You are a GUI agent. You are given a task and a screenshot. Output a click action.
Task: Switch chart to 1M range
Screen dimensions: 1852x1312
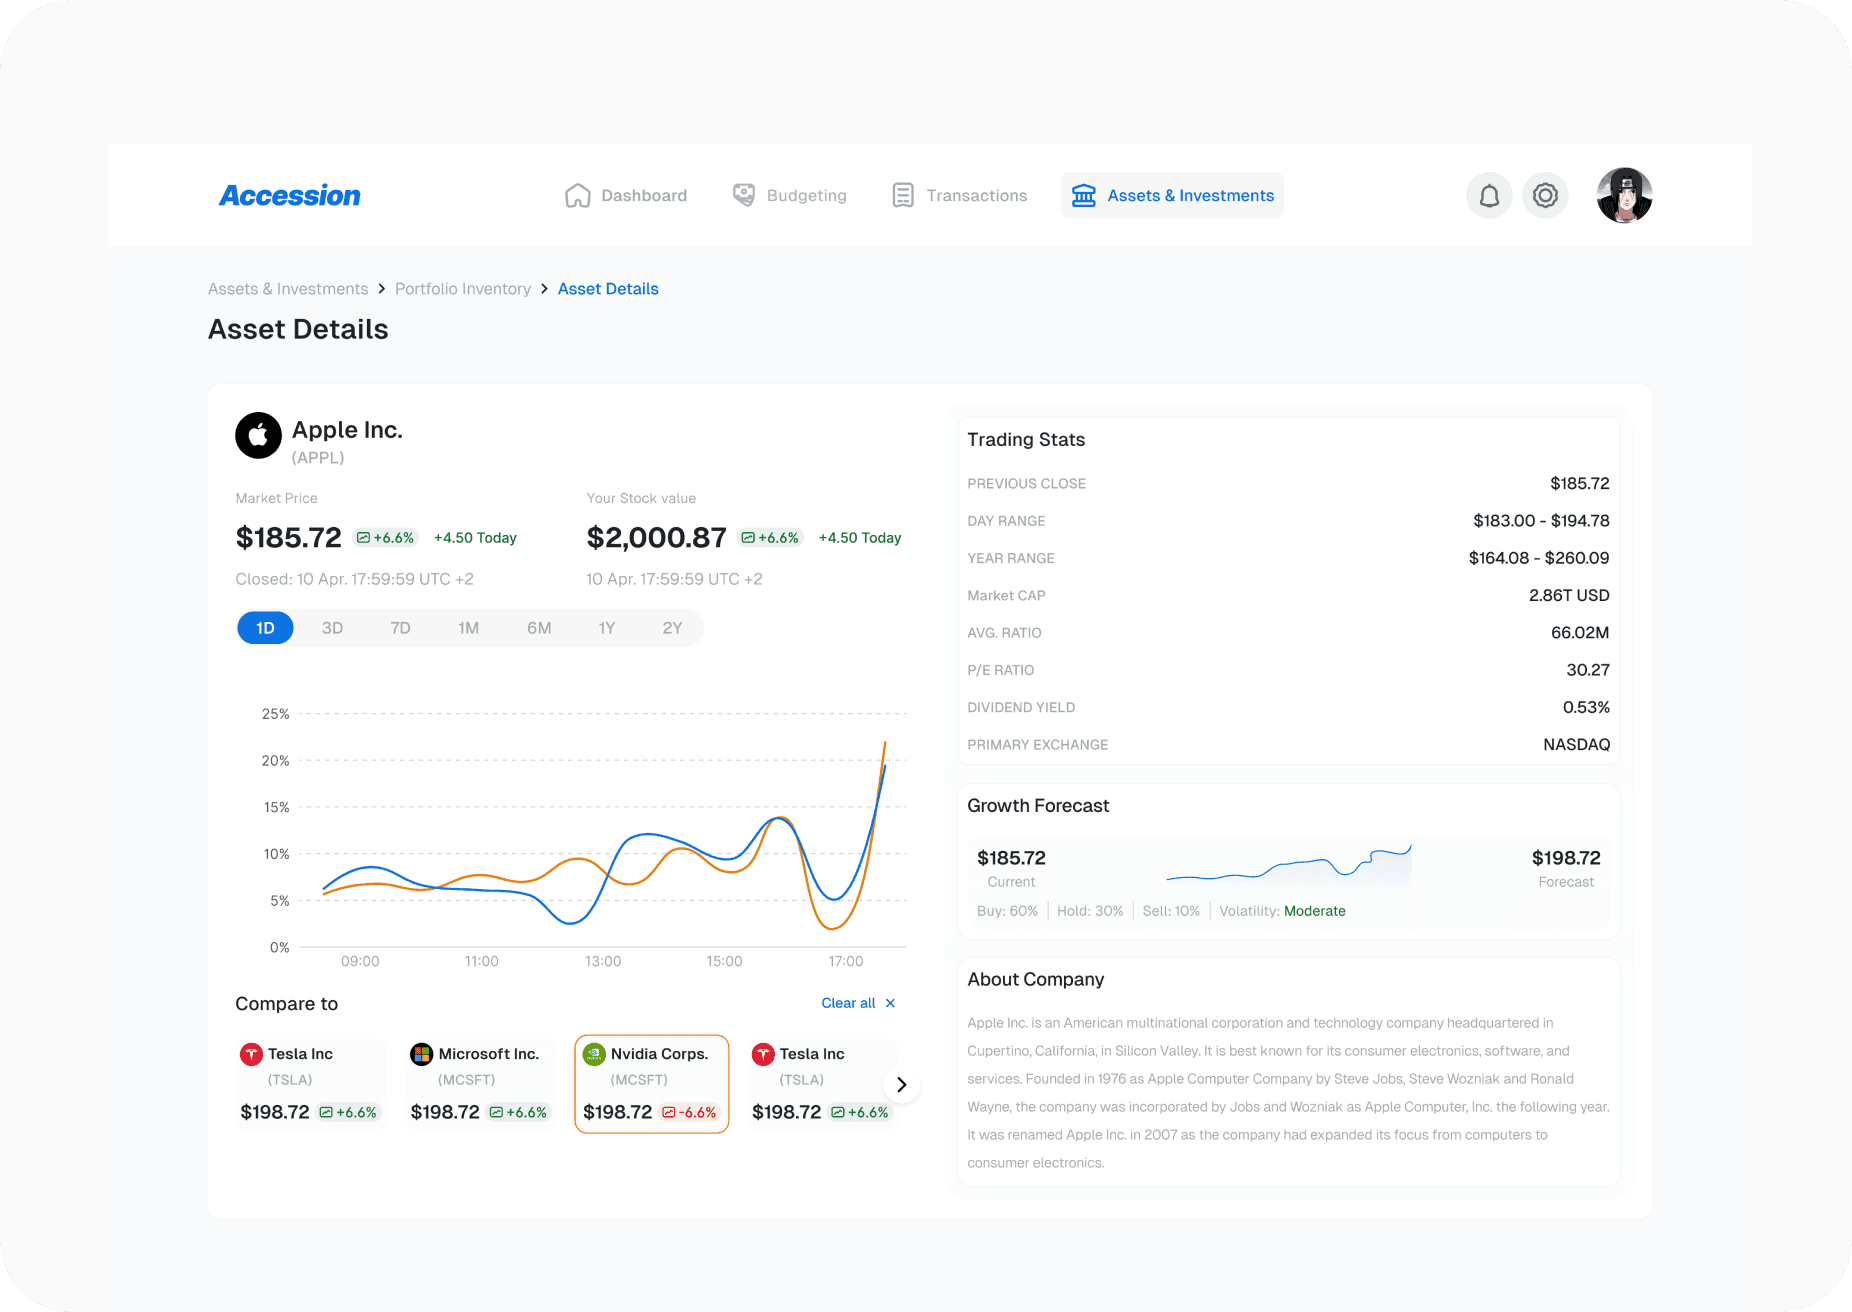pyautogui.click(x=468, y=628)
